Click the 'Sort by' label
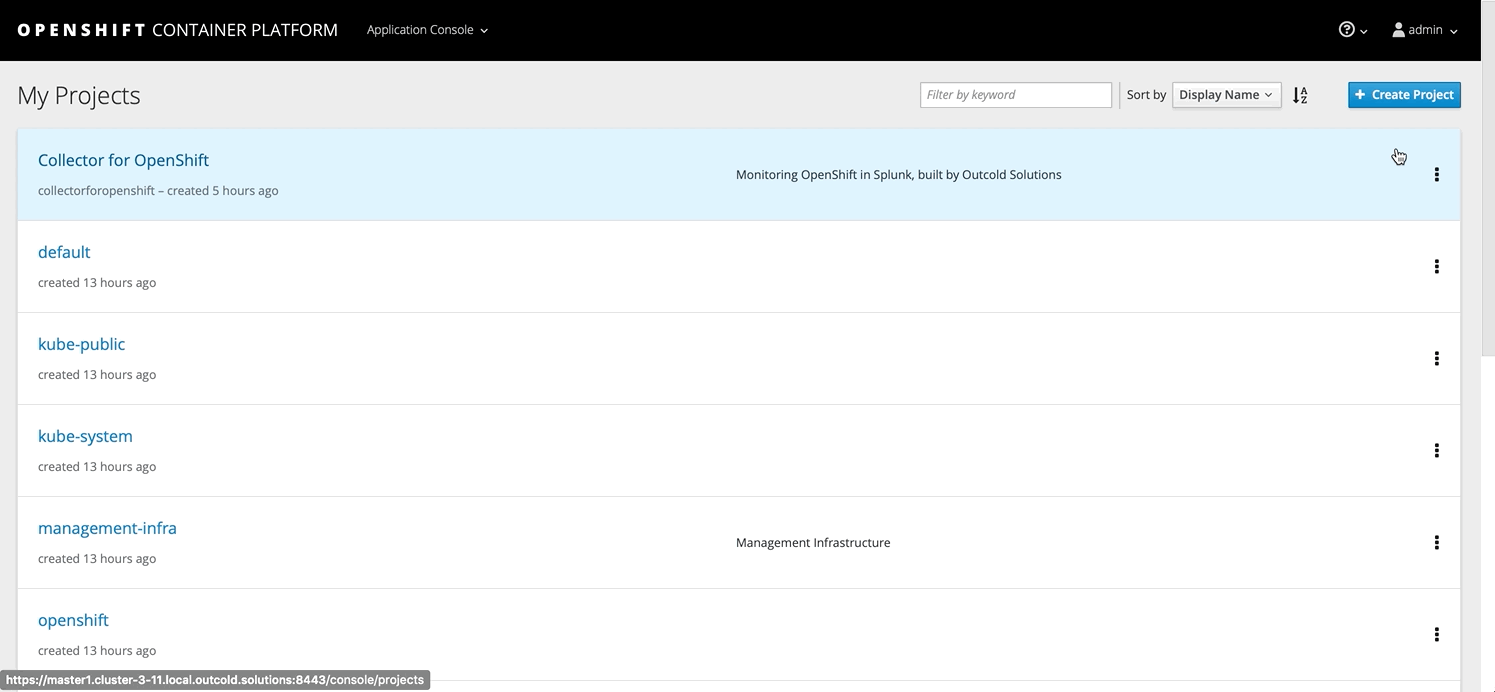1495x692 pixels. (x=1146, y=95)
